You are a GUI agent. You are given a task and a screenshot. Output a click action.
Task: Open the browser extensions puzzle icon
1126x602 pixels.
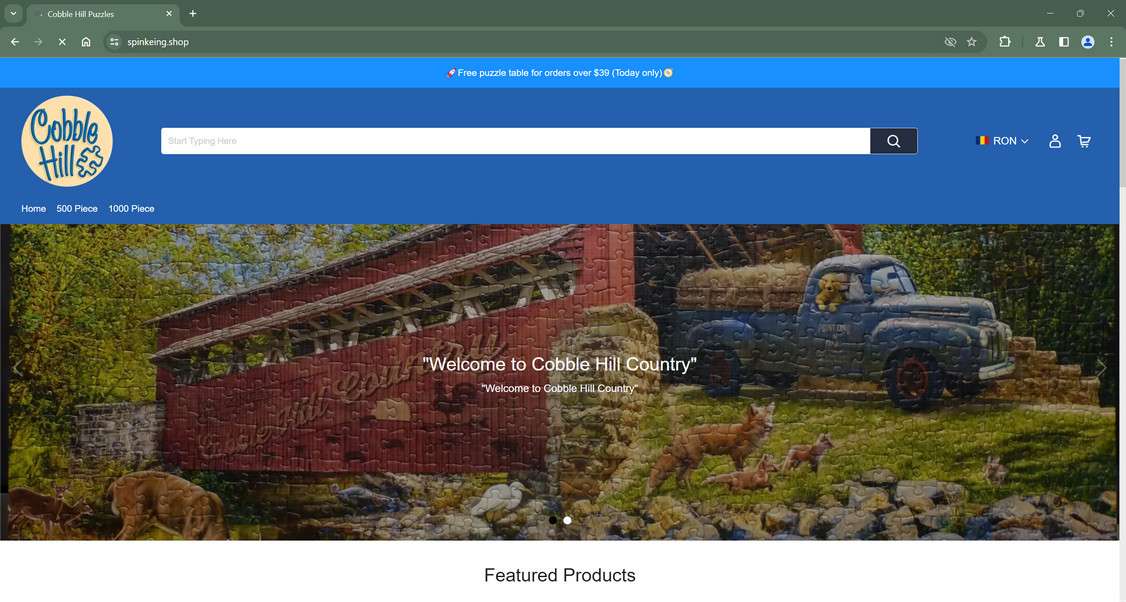tap(1005, 42)
